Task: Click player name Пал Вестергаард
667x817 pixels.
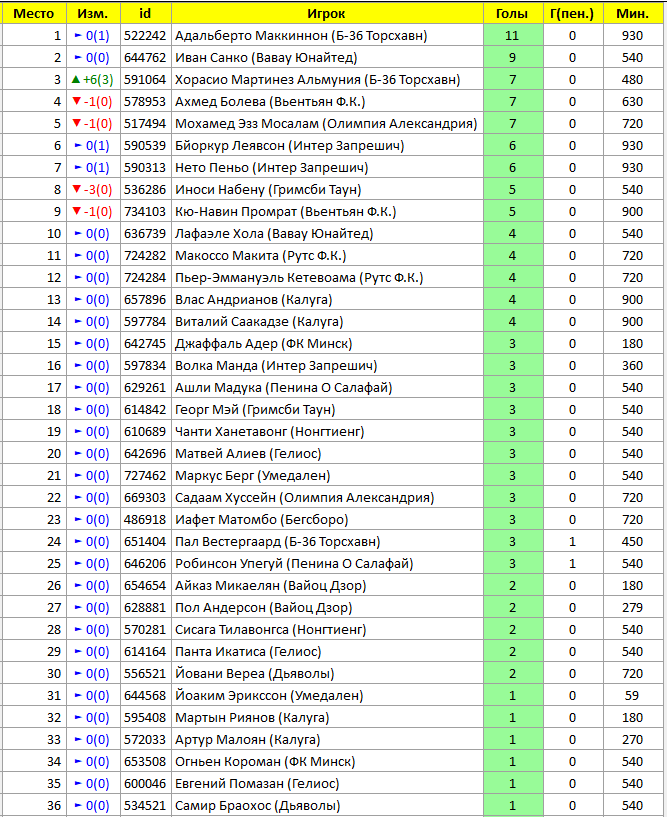Action: tap(228, 542)
